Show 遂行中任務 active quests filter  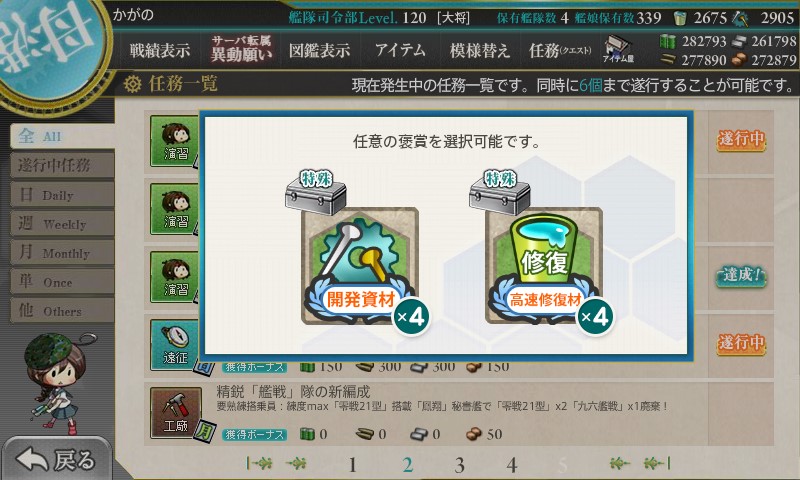point(62,165)
